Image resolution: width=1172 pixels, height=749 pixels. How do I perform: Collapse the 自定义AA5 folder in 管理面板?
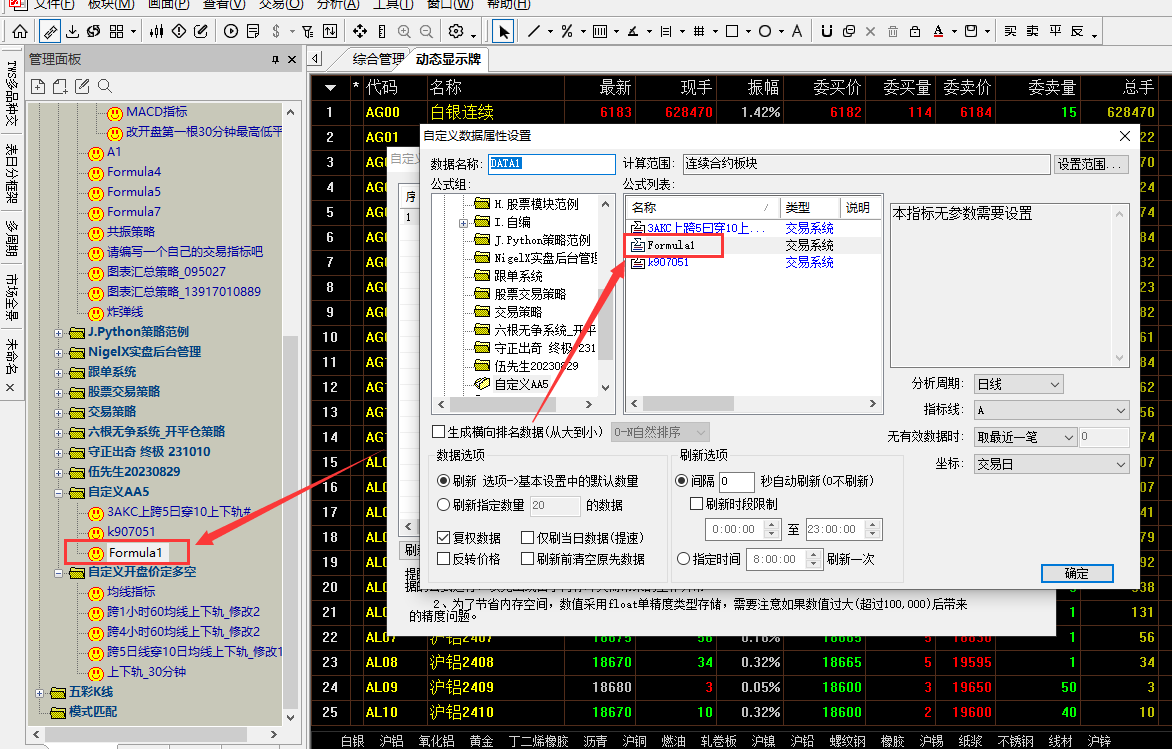tap(58, 493)
